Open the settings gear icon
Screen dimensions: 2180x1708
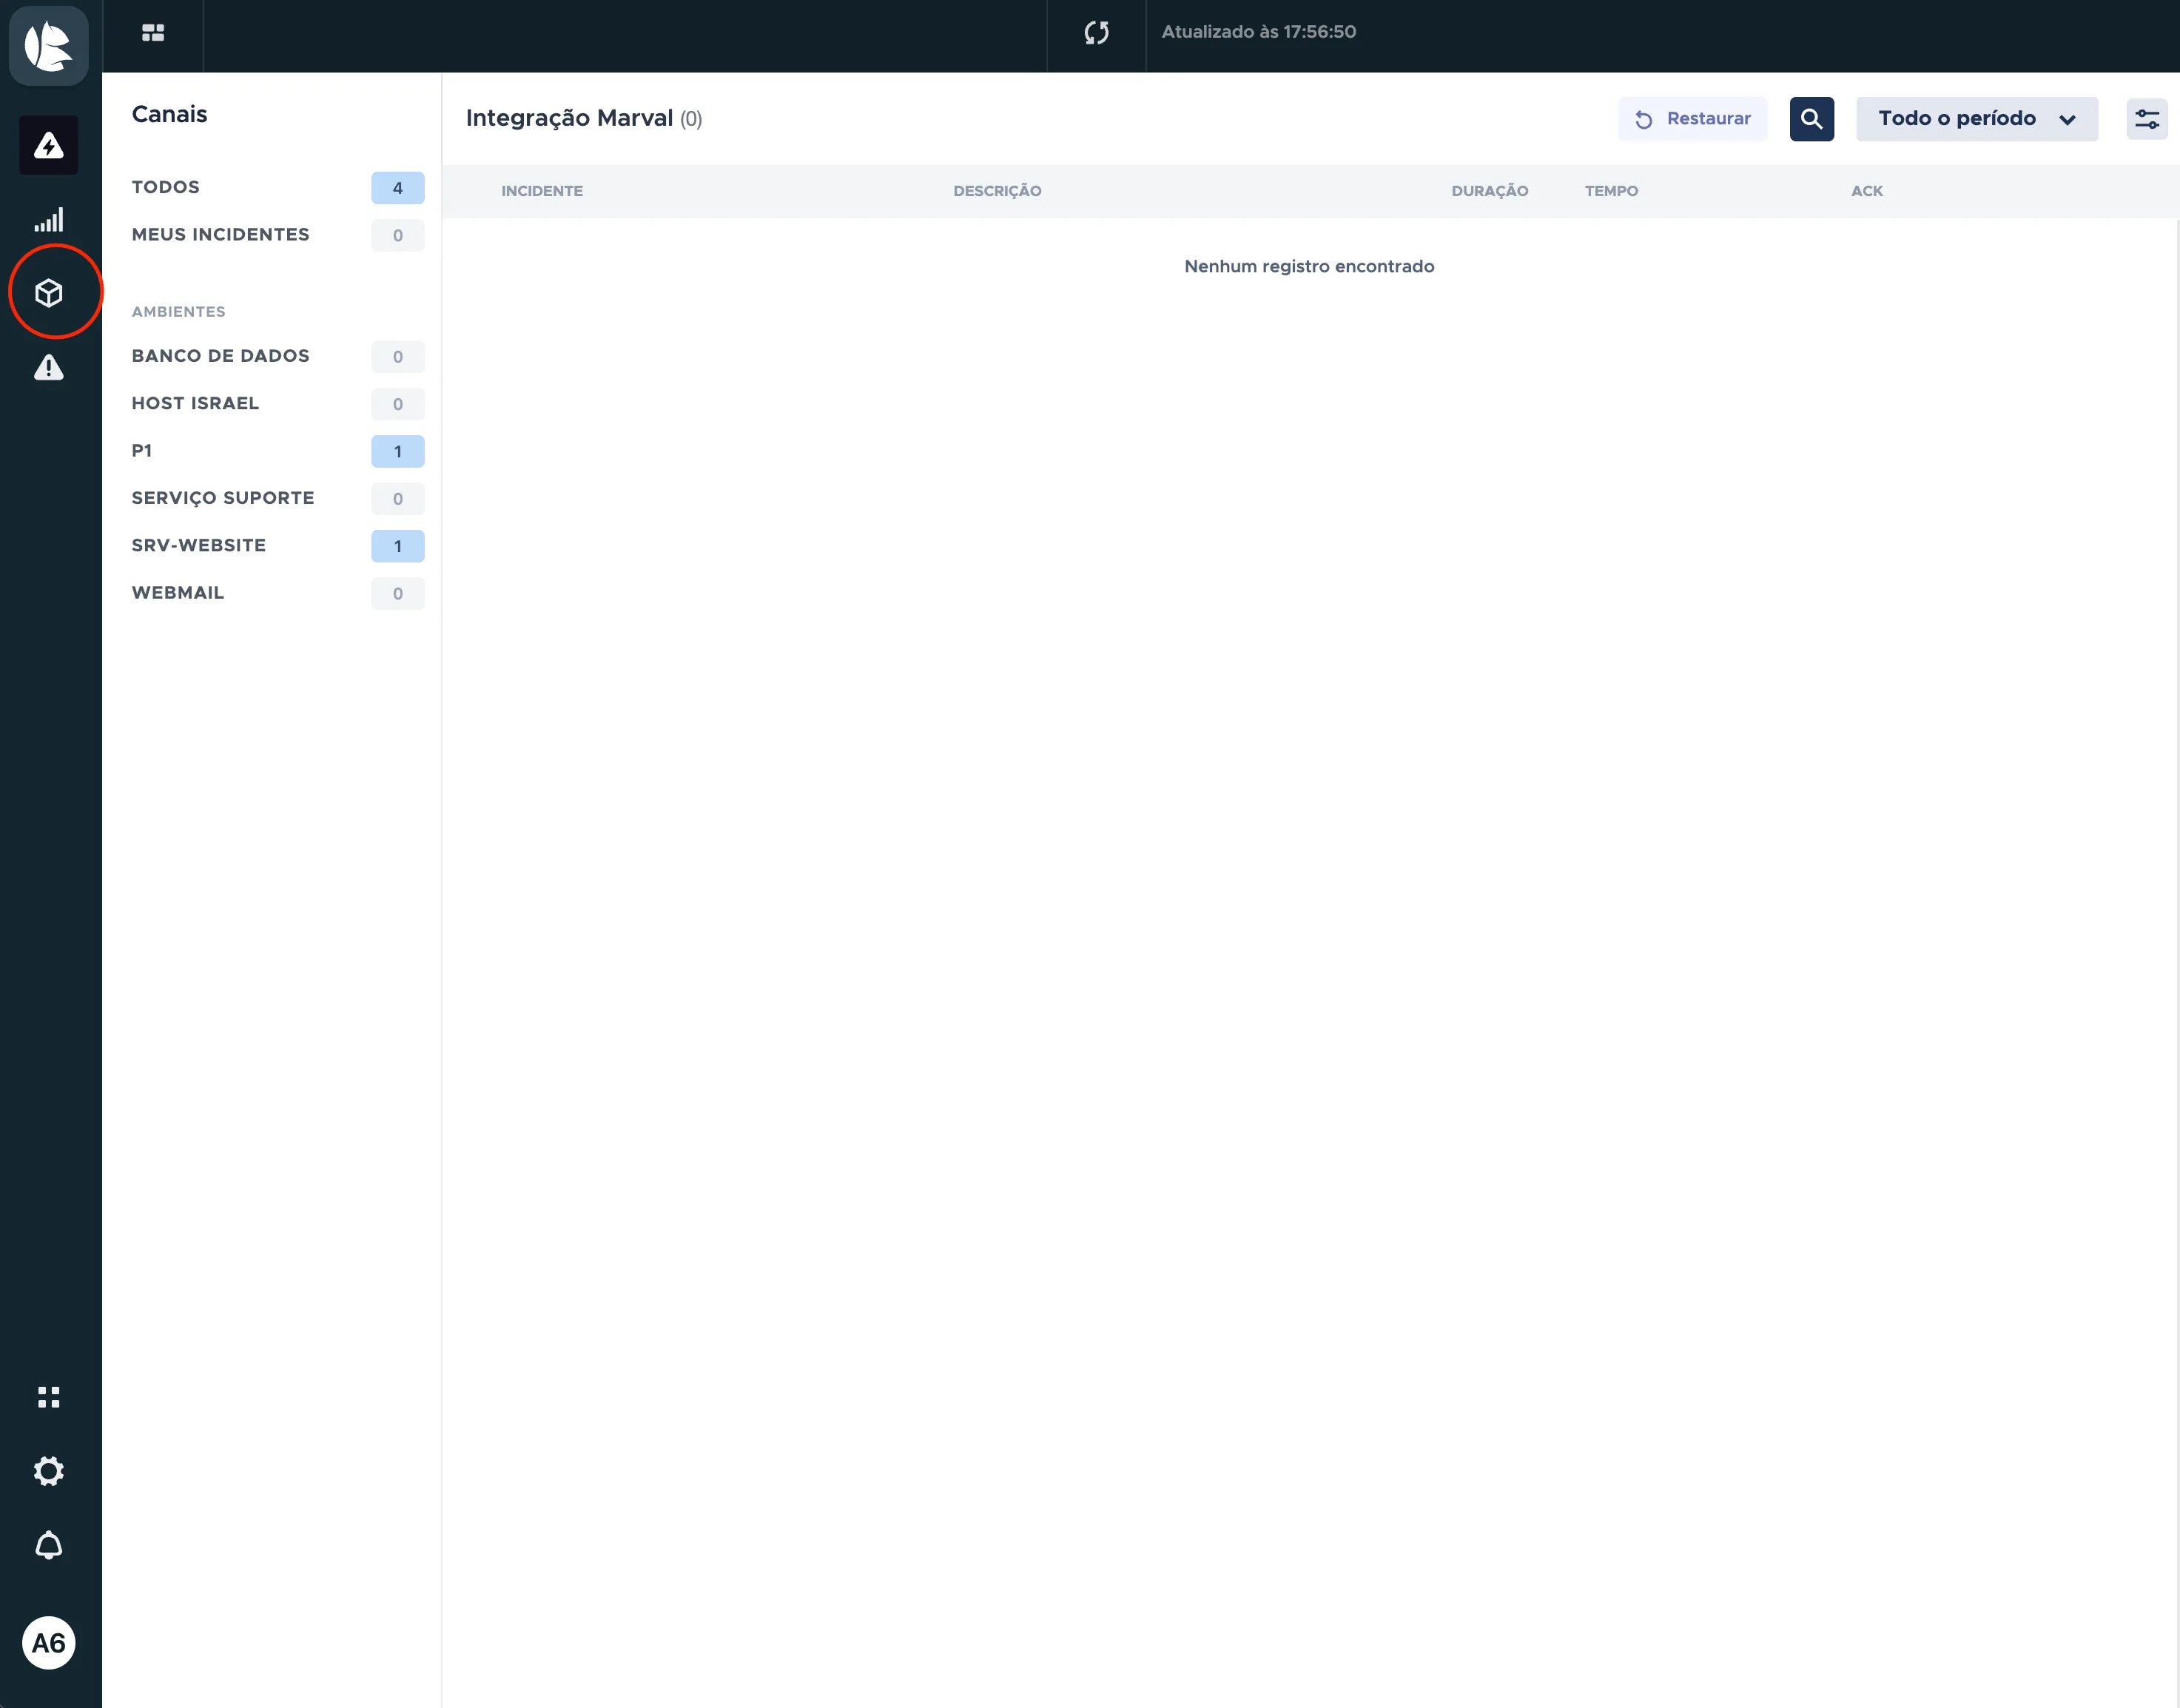[x=49, y=1471]
